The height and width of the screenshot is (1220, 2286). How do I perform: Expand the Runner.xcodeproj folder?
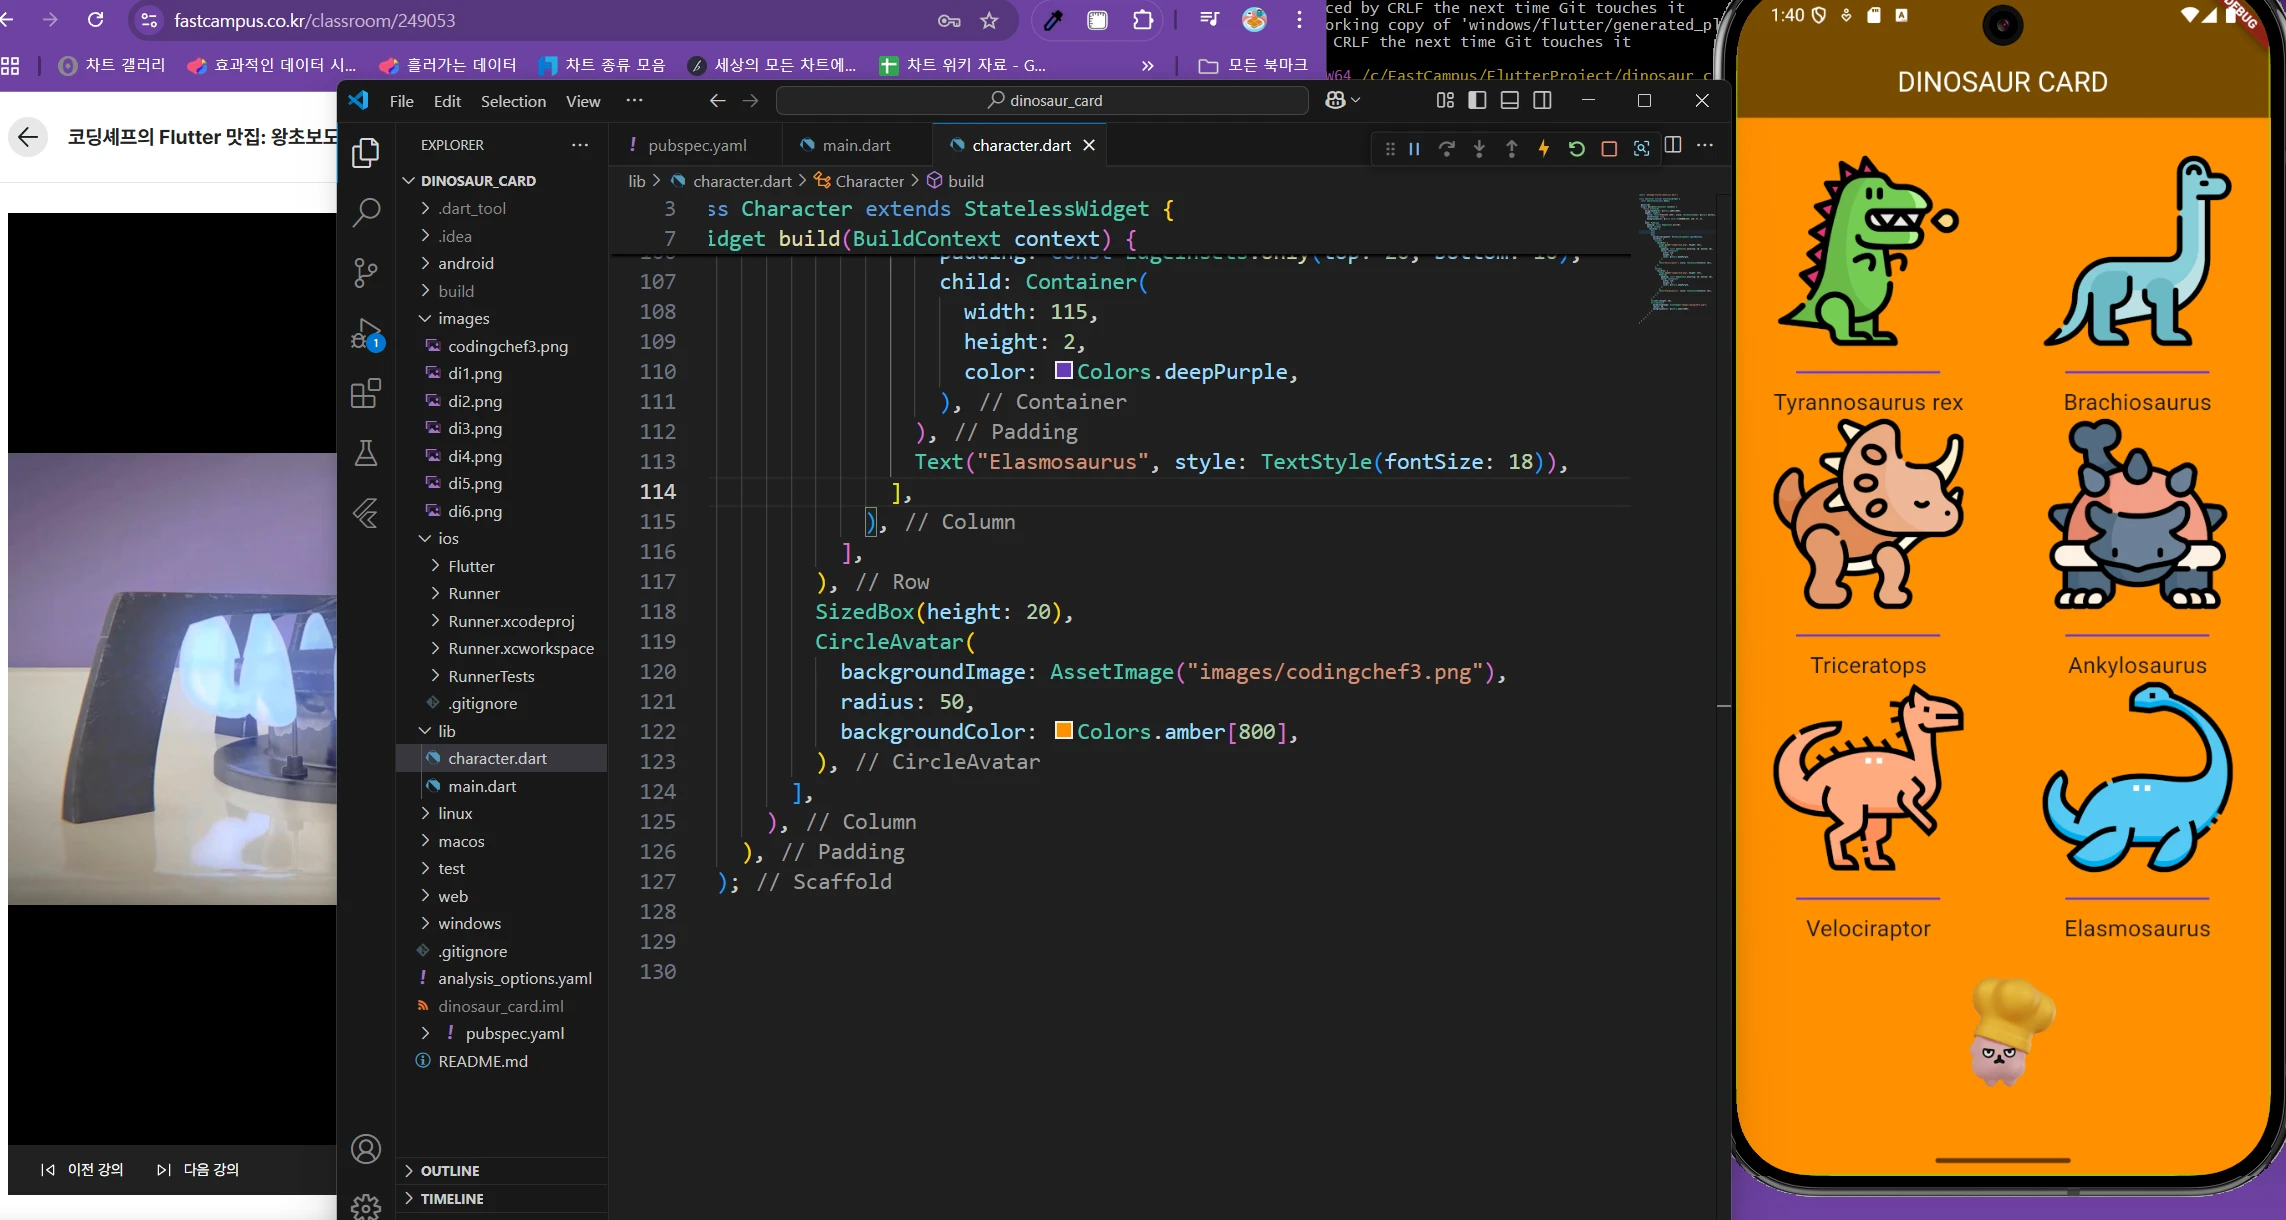click(511, 621)
